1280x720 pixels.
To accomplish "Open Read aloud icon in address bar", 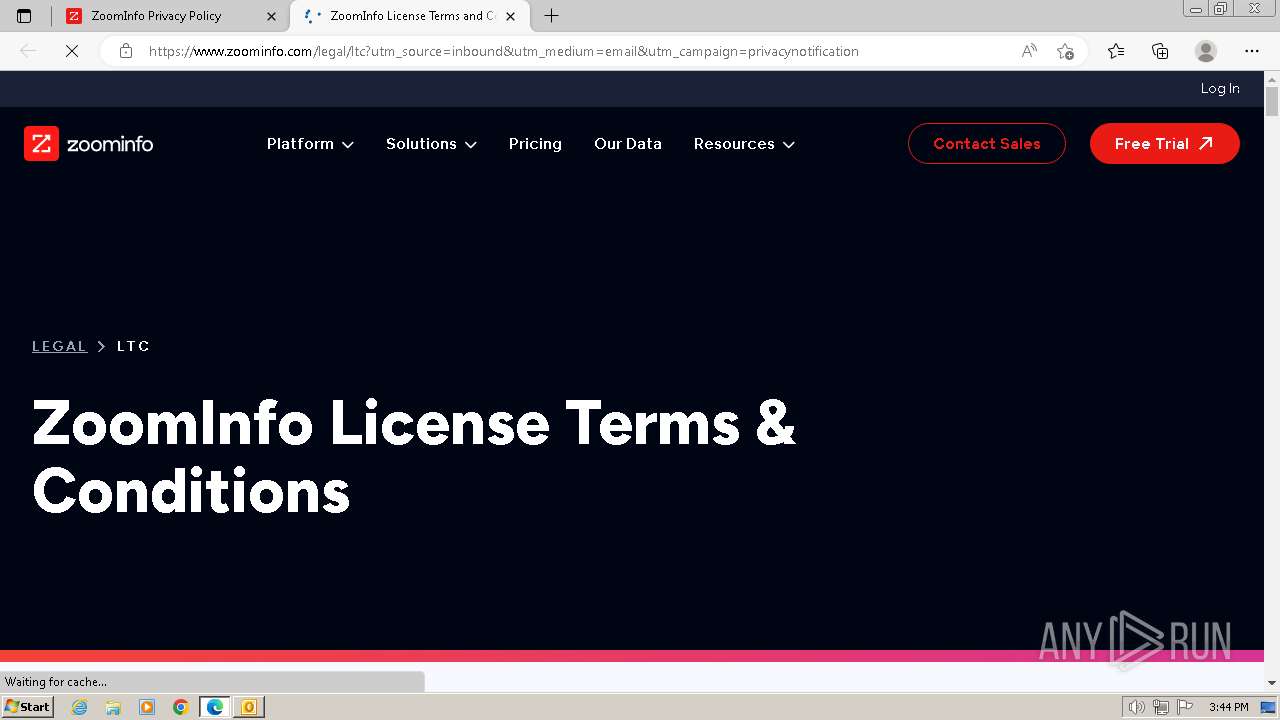I will point(1029,51).
